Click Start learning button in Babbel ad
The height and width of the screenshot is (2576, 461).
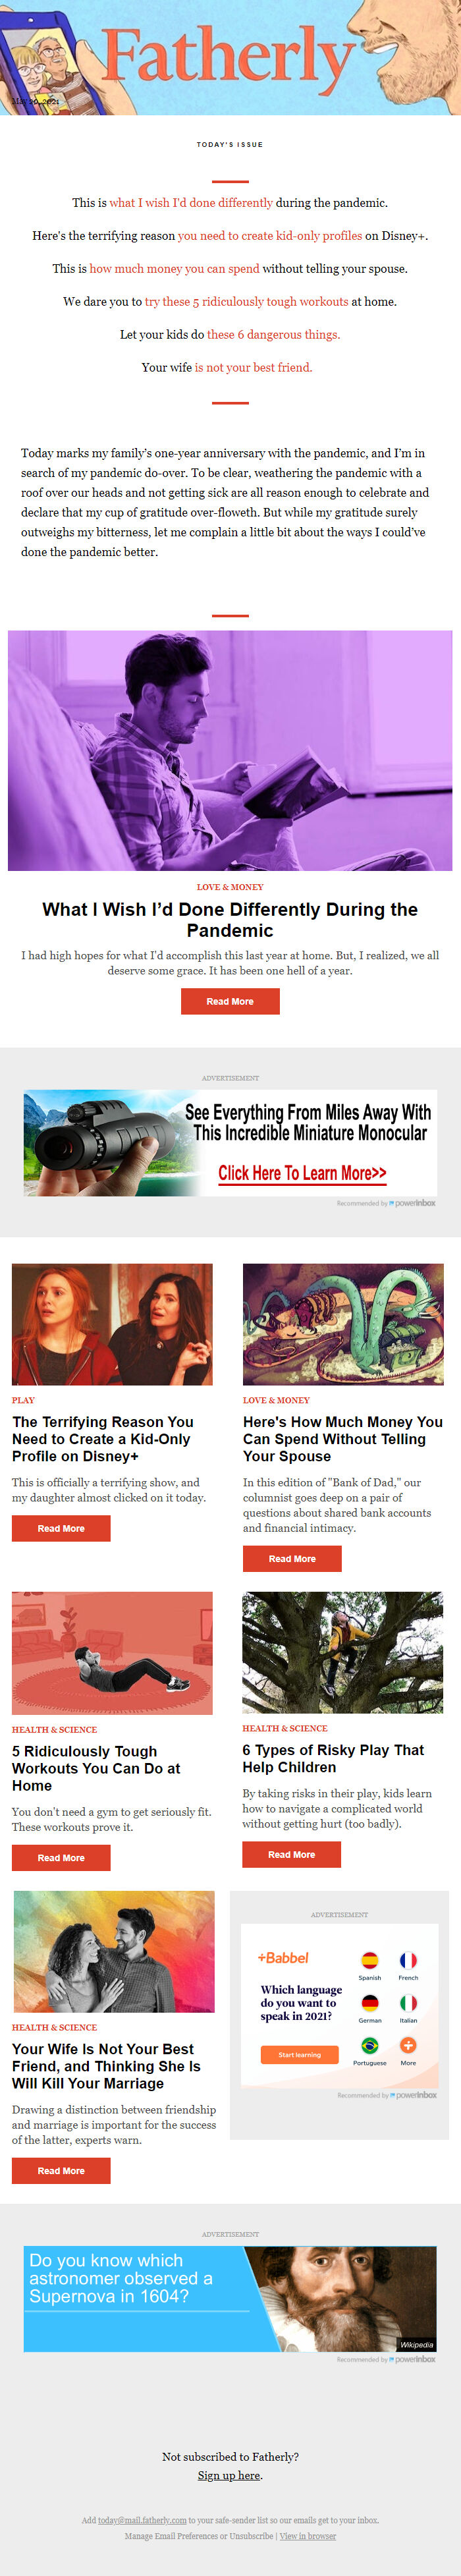tap(299, 2055)
